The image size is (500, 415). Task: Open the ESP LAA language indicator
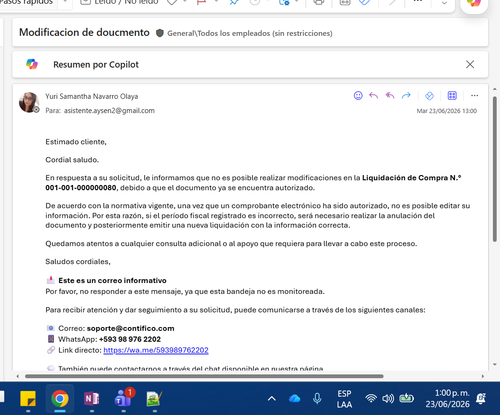tap(344, 399)
